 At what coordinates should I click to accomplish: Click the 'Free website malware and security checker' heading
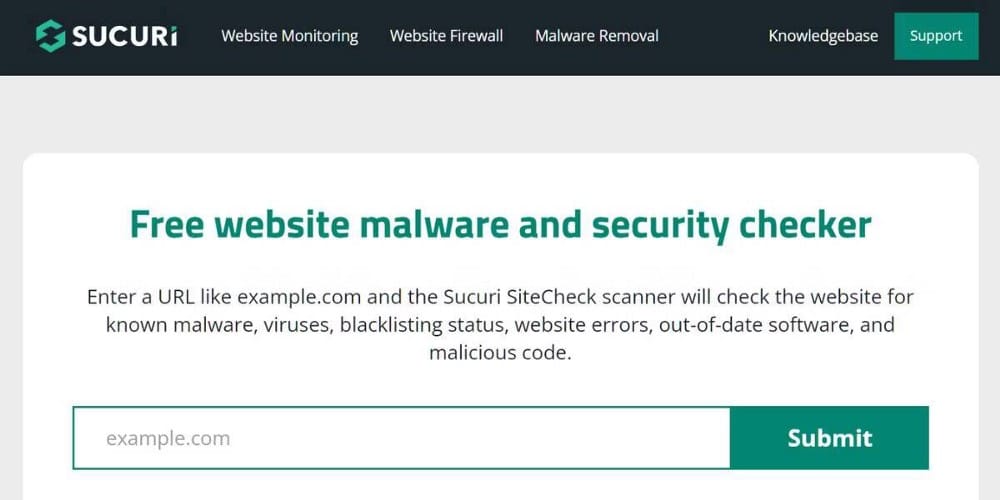click(x=500, y=225)
